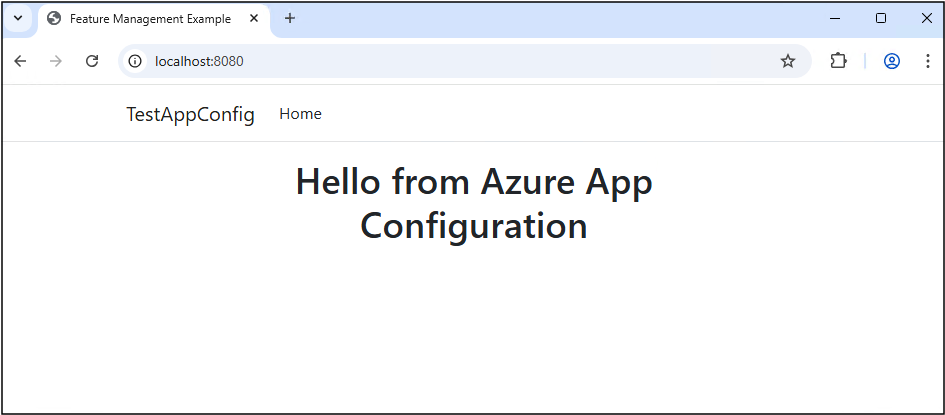Viewport: 945px width, 415px height.
Task: Go back to the previous page
Action: click(x=20, y=61)
